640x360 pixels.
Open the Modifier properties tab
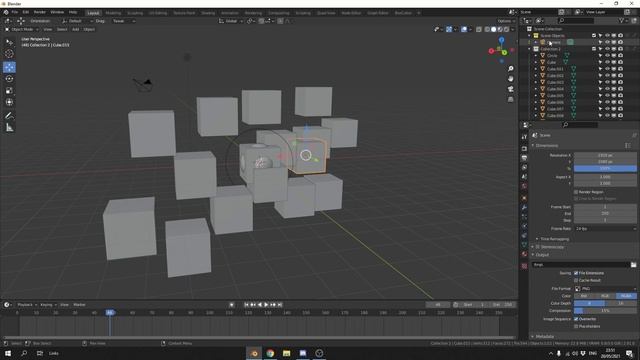pyautogui.click(x=524, y=208)
